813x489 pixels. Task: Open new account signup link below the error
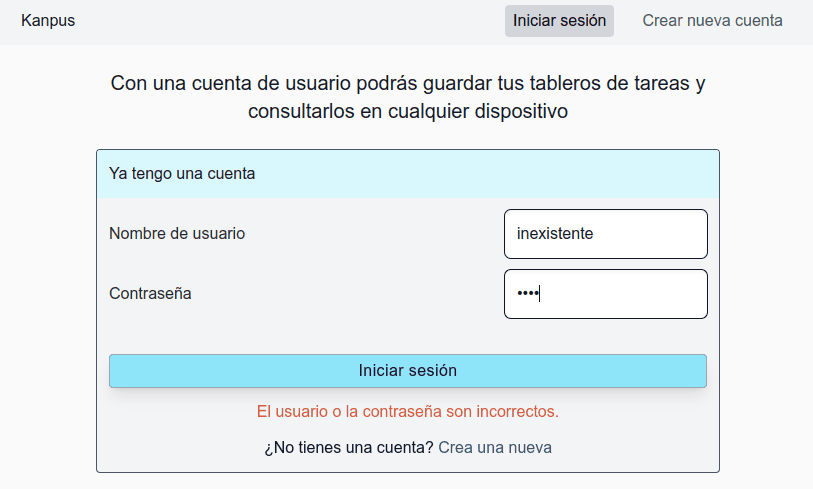495,447
